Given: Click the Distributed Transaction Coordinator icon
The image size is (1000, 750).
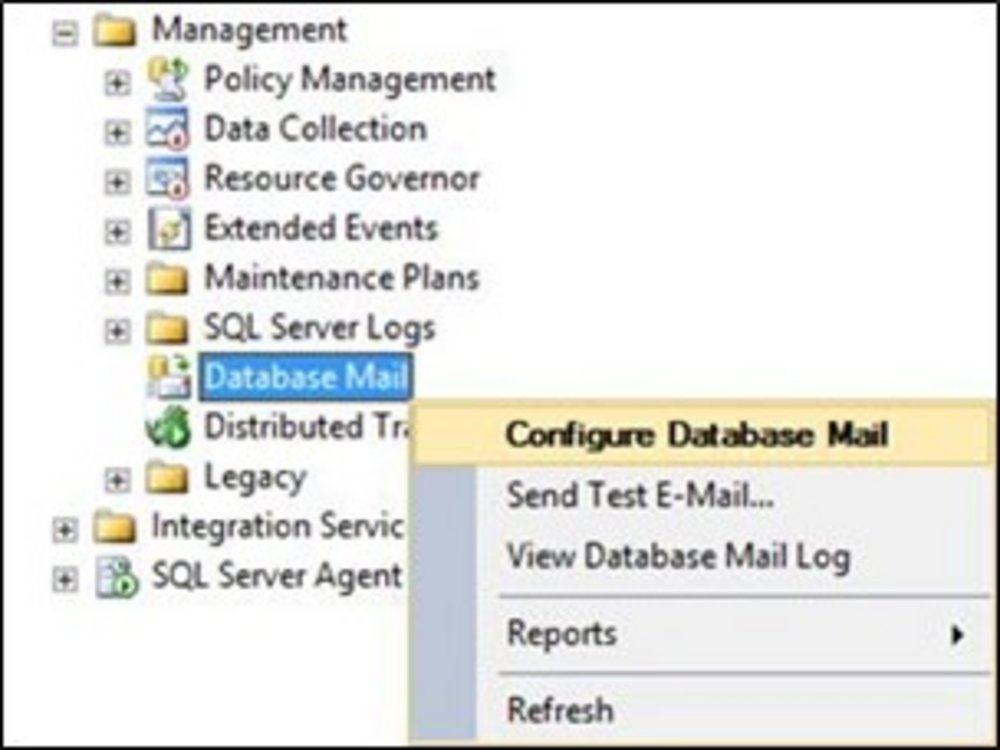Looking at the screenshot, I should click(167, 427).
